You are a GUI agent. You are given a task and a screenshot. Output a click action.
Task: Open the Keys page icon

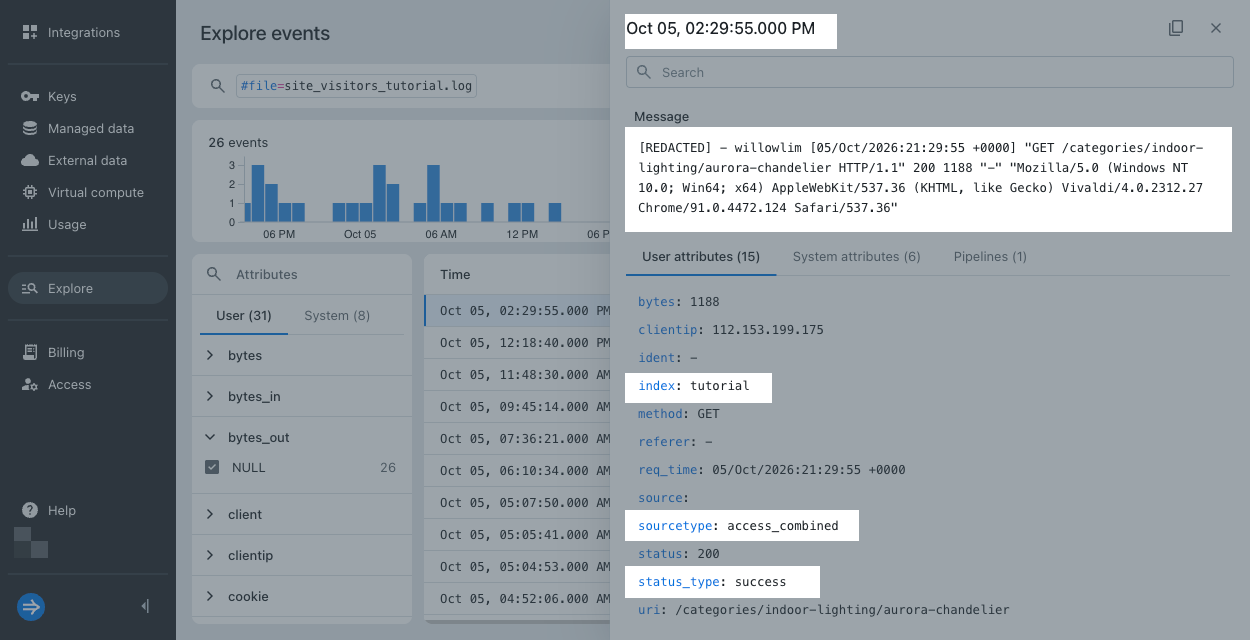(x=30, y=96)
